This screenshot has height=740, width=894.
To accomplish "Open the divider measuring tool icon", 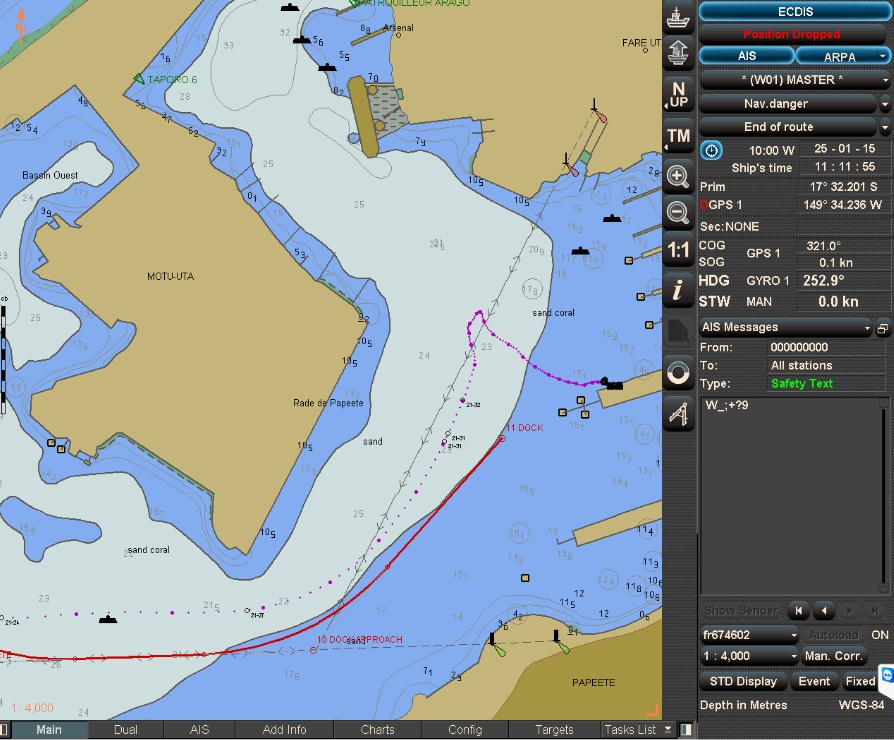I will pos(679,412).
